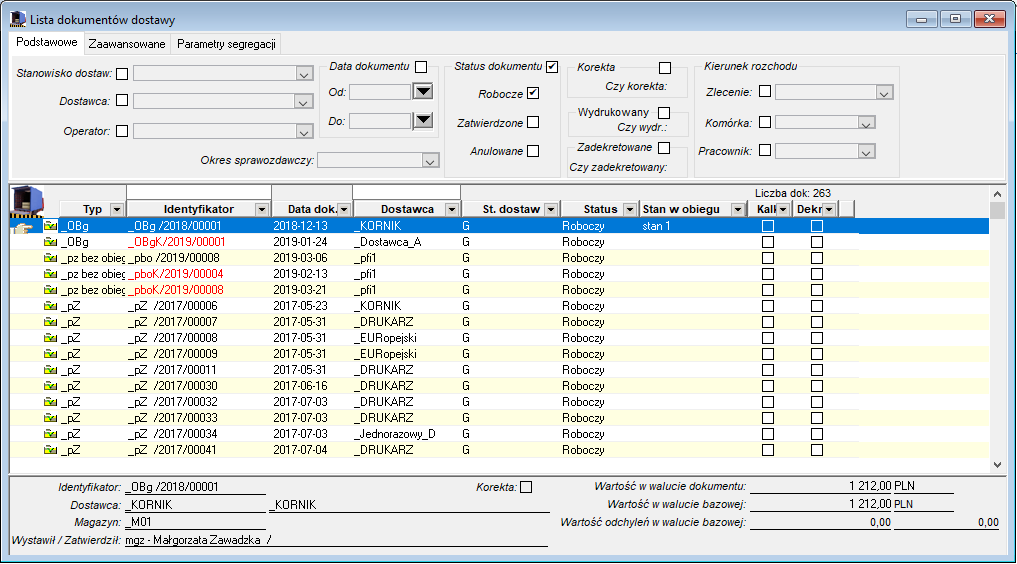Enable the Stanowisko dostaw filter checkbox
Viewport: 1017px width, 564px height.
point(122,74)
